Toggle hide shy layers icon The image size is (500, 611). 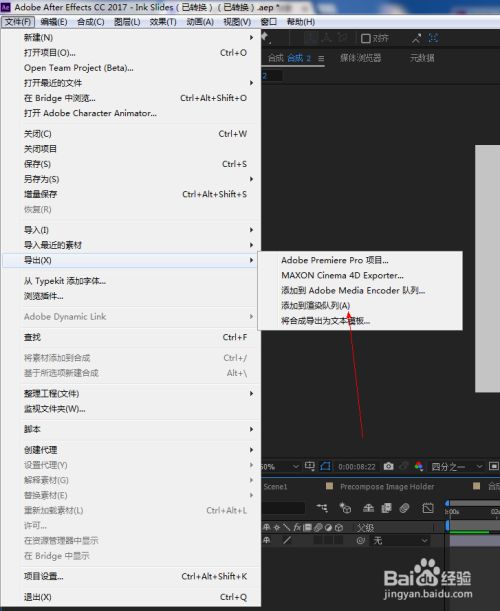368,508
